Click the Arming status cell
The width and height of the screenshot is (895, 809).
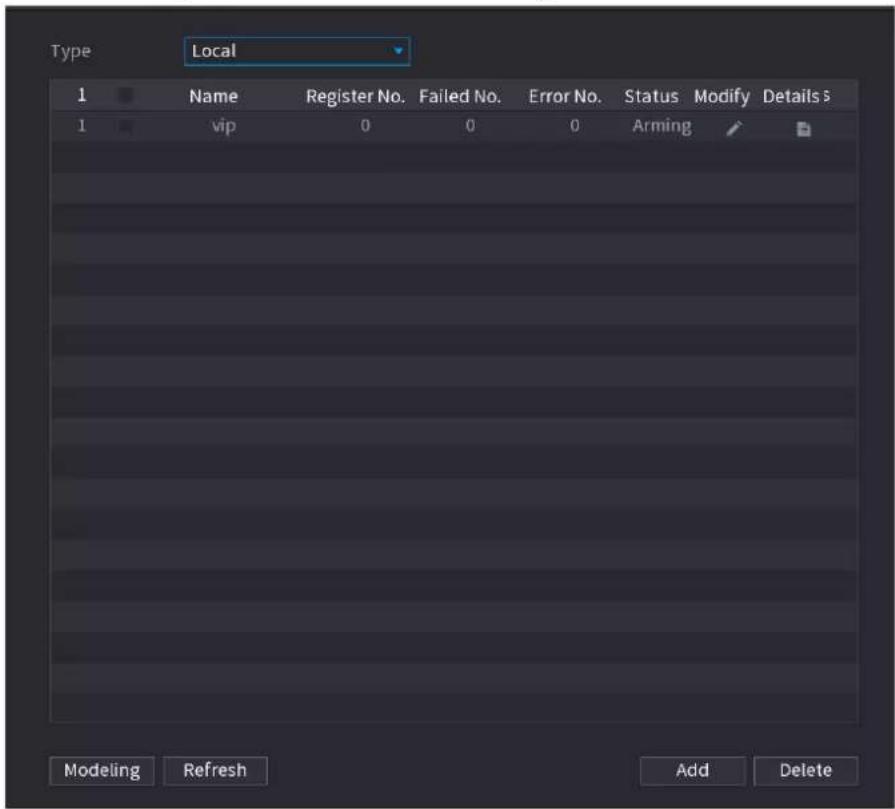662,126
